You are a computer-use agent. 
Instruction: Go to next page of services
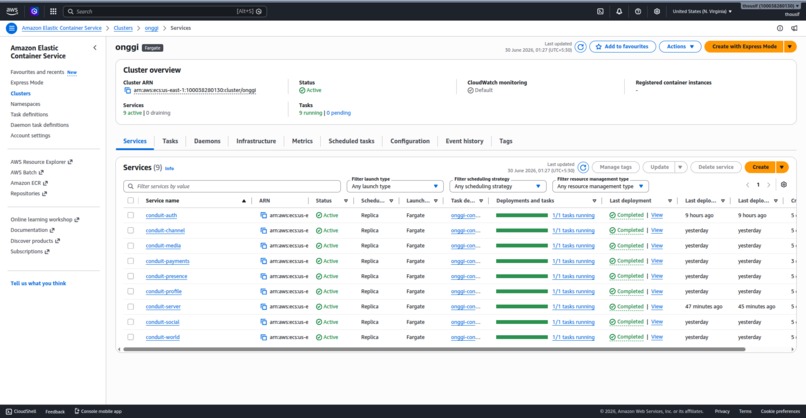coord(769,185)
